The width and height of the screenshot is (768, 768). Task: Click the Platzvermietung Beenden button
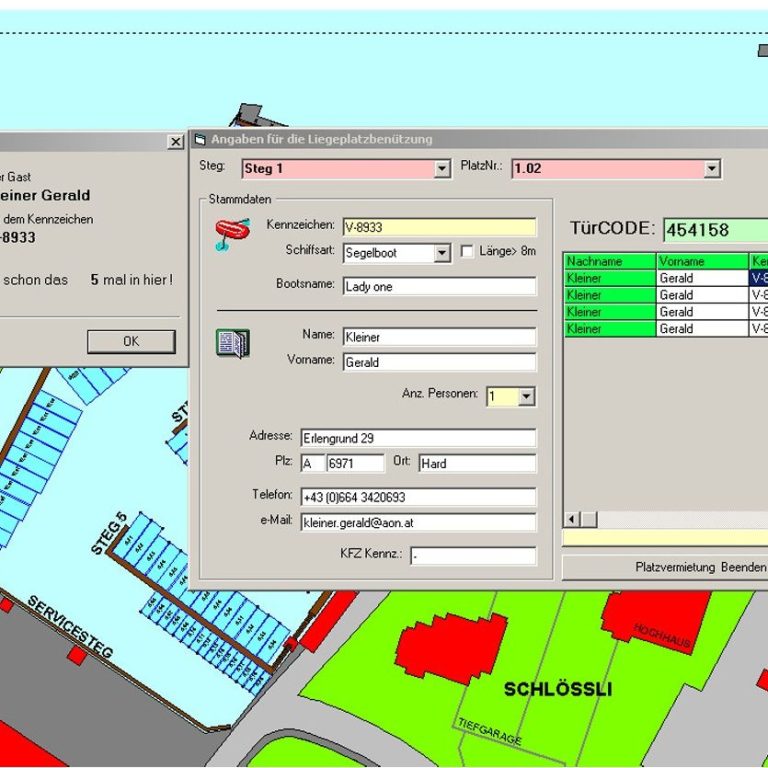click(690, 567)
